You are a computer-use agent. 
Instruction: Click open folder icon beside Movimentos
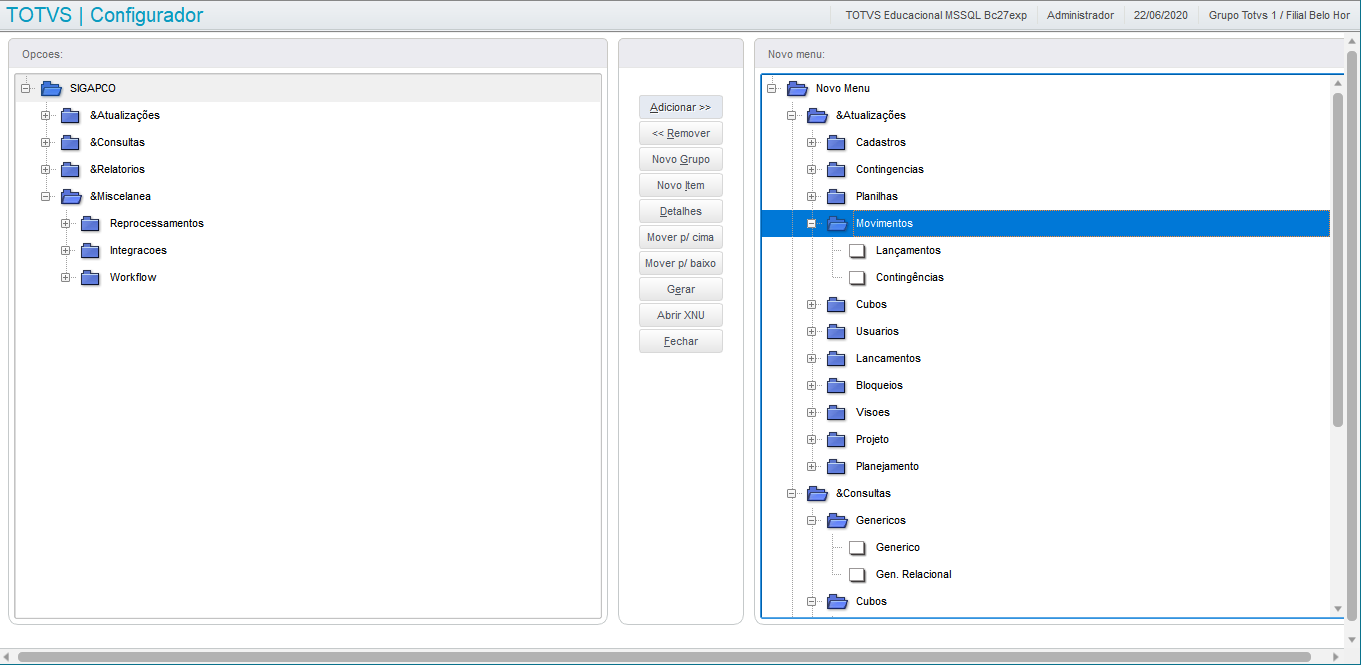(x=837, y=223)
